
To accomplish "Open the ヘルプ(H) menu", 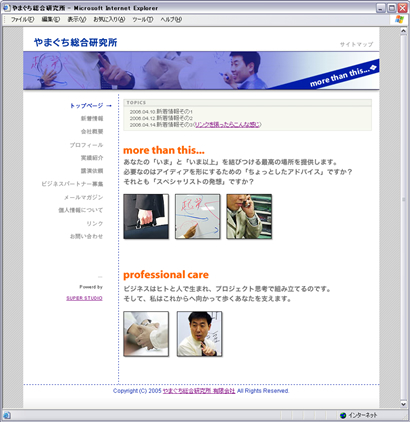I will (x=171, y=19).
